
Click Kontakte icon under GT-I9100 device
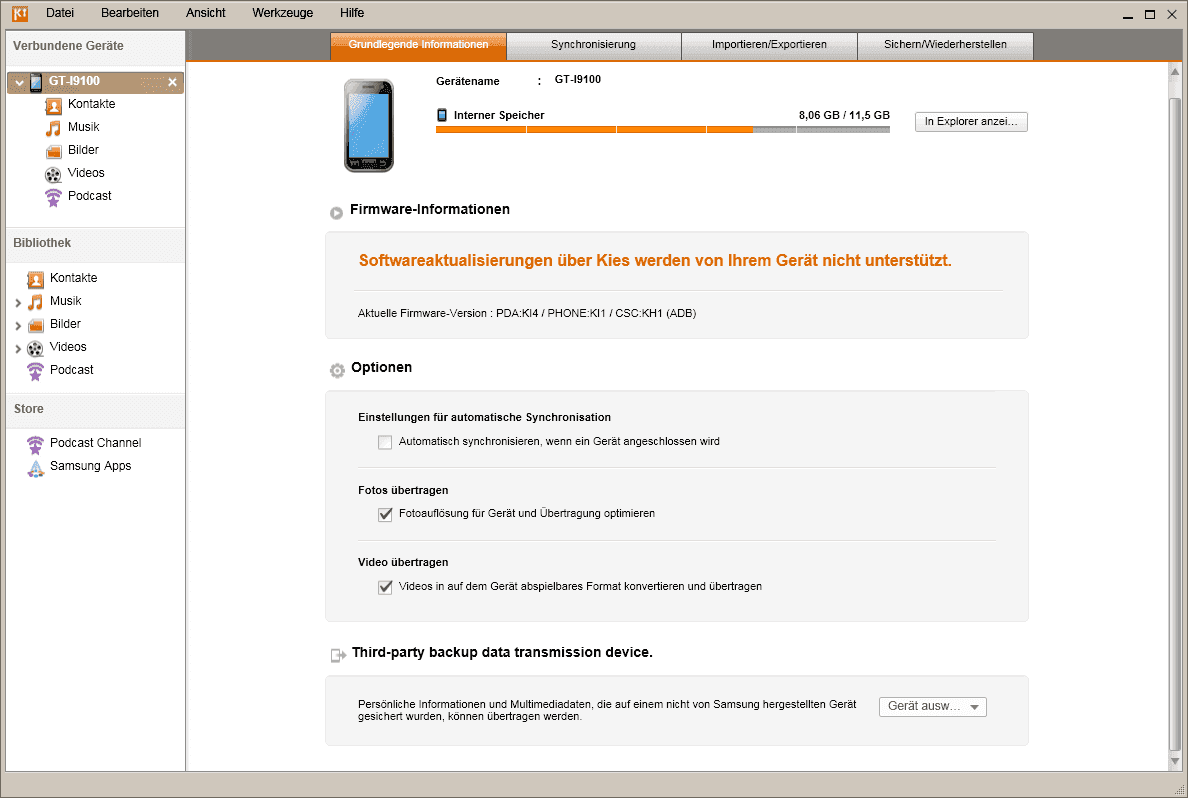(53, 105)
